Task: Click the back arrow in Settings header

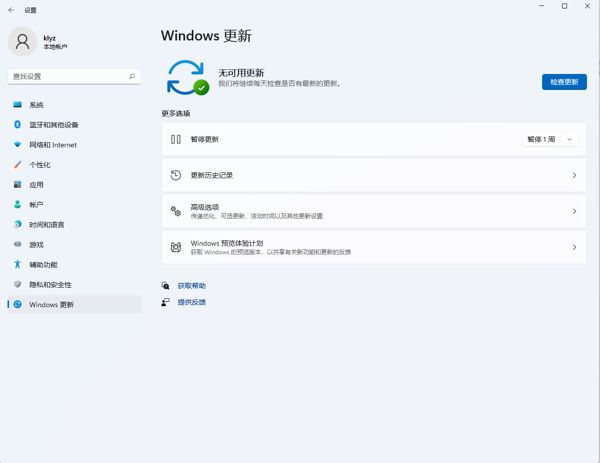Action: coord(11,10)
